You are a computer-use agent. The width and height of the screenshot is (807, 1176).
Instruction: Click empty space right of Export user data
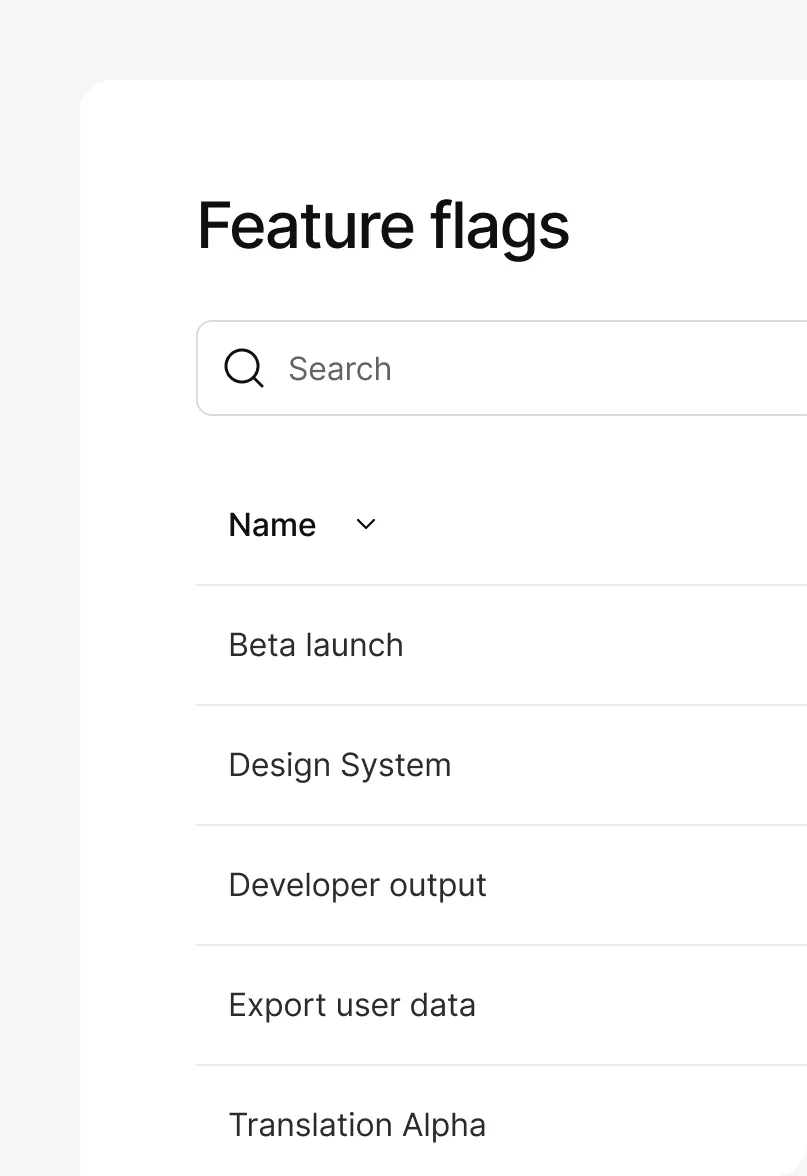[x=650, y=1005]
